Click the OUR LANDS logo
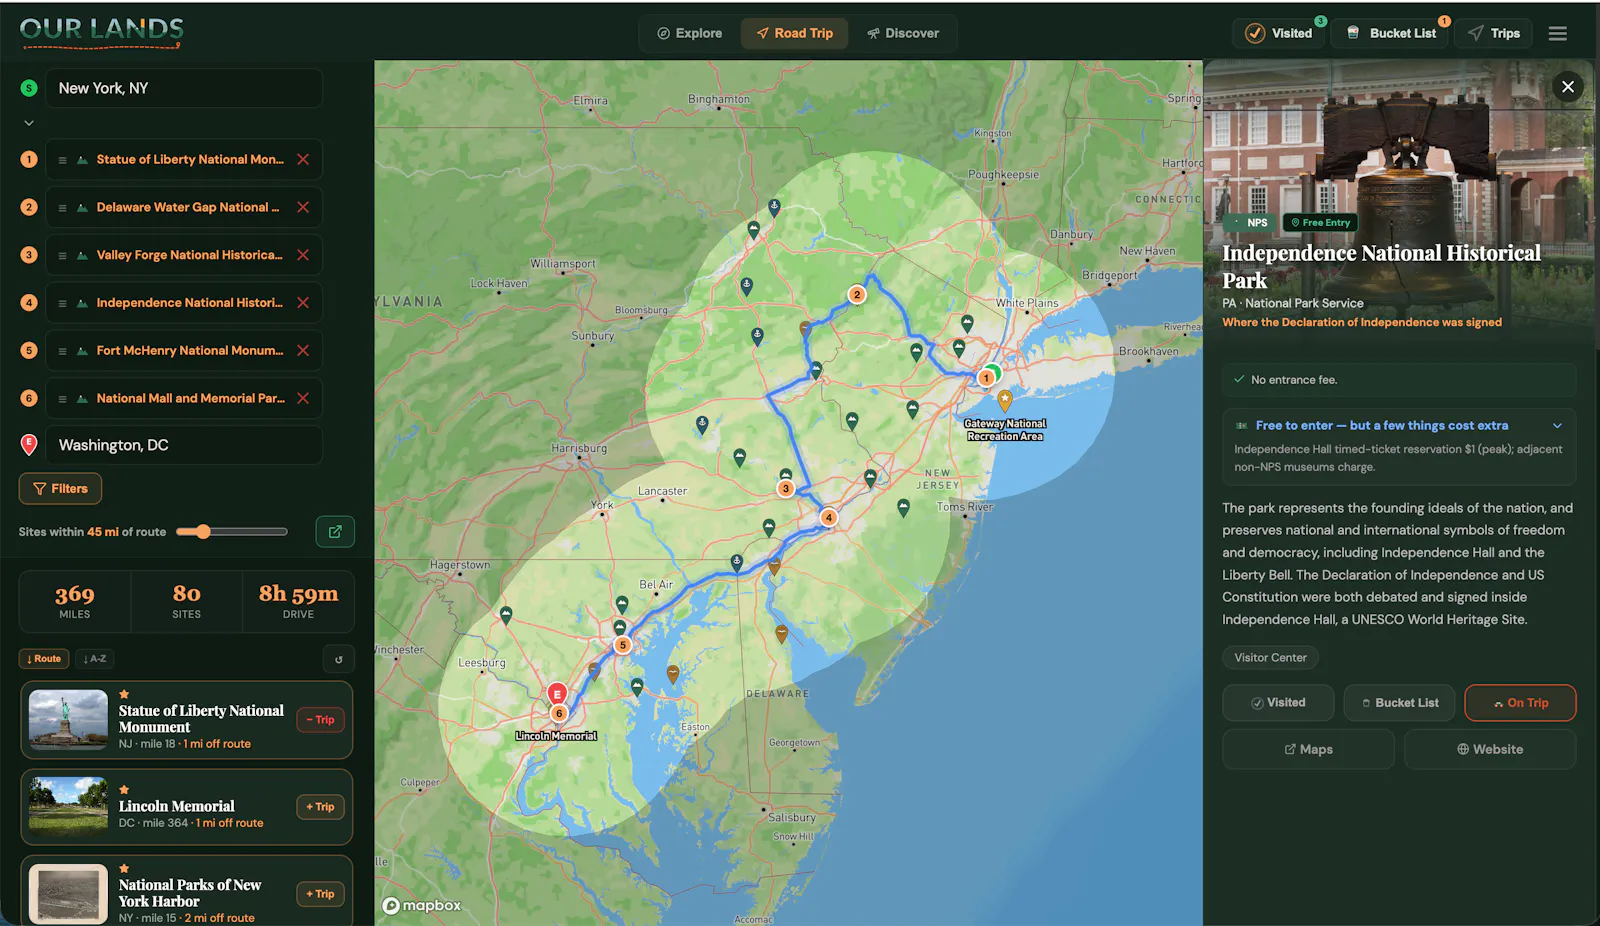The width and height of the screenshot is (1600, 926). tap(101, 31)
